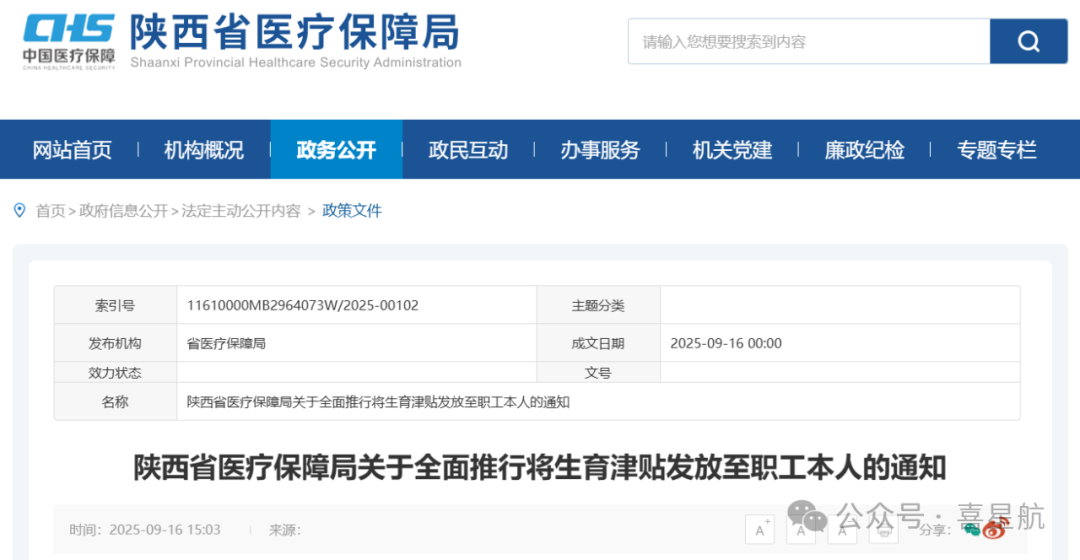The width and height of the screenshot is (1080, 560).
Task: Click the 成文日期 label cell
Action: 598,343
